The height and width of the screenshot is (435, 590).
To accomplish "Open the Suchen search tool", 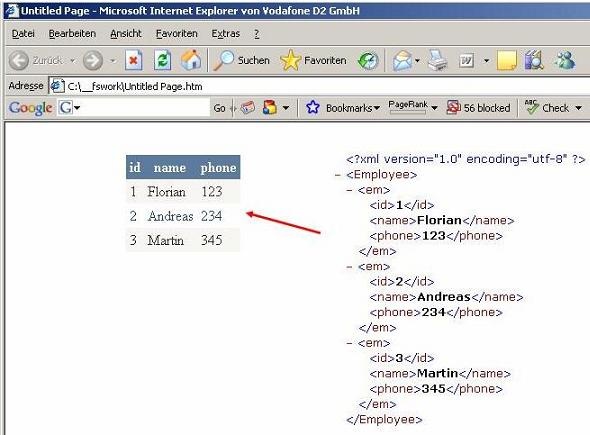I will pyautogui.click(x=241, y=60).
